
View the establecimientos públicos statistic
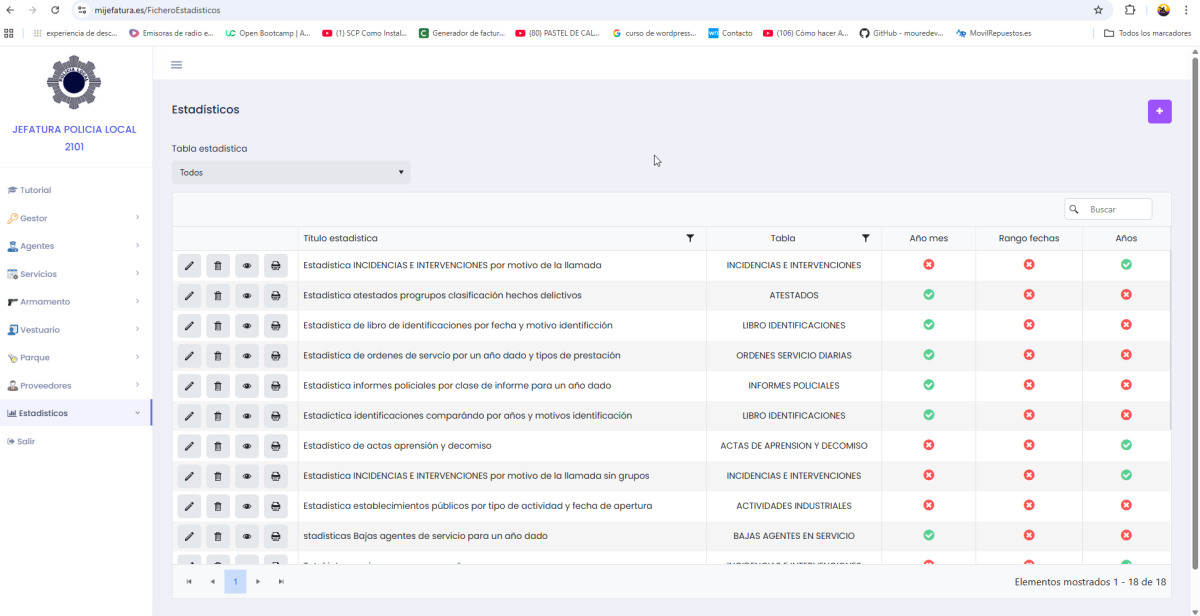point(247,506)
